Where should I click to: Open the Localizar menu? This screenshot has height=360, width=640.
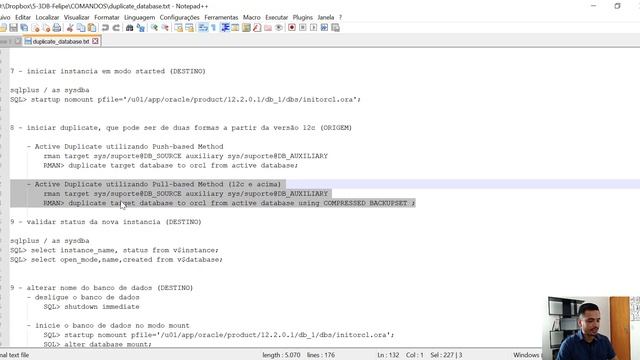pos(47,17)
